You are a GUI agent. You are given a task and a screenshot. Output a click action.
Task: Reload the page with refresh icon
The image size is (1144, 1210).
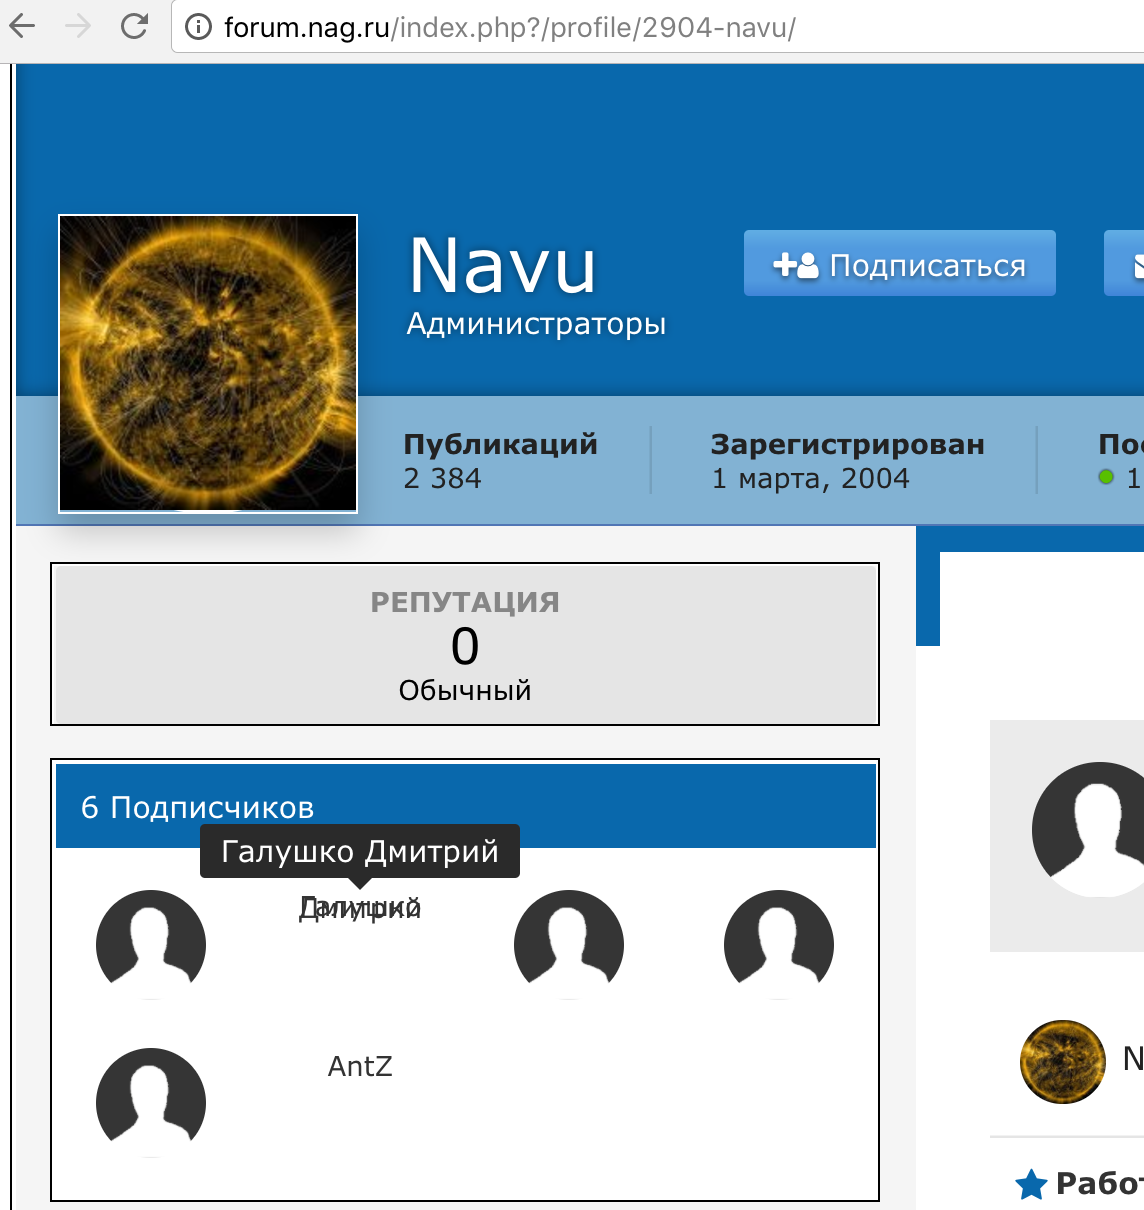pyautogui.click(x=134, y=26)
